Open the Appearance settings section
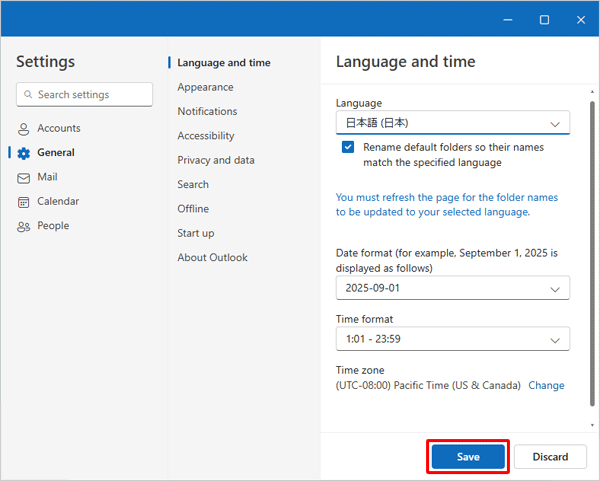 pos(205,87)
